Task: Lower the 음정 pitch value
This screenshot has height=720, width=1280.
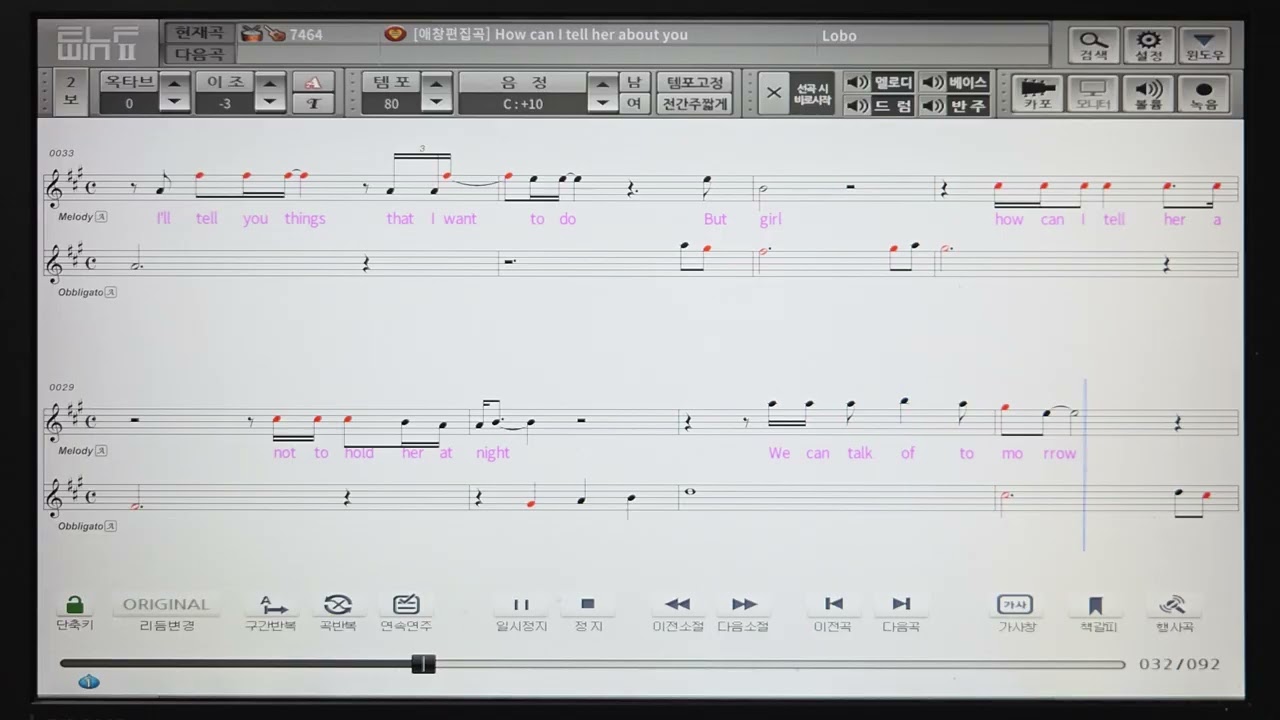Action: tap(602, 102)
